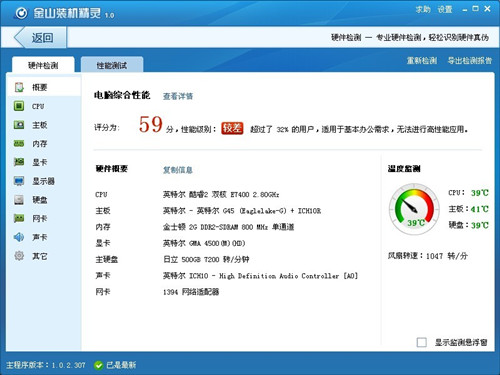Select the 主板 sidebar label

pyautogui.click(x=40, y=125)
